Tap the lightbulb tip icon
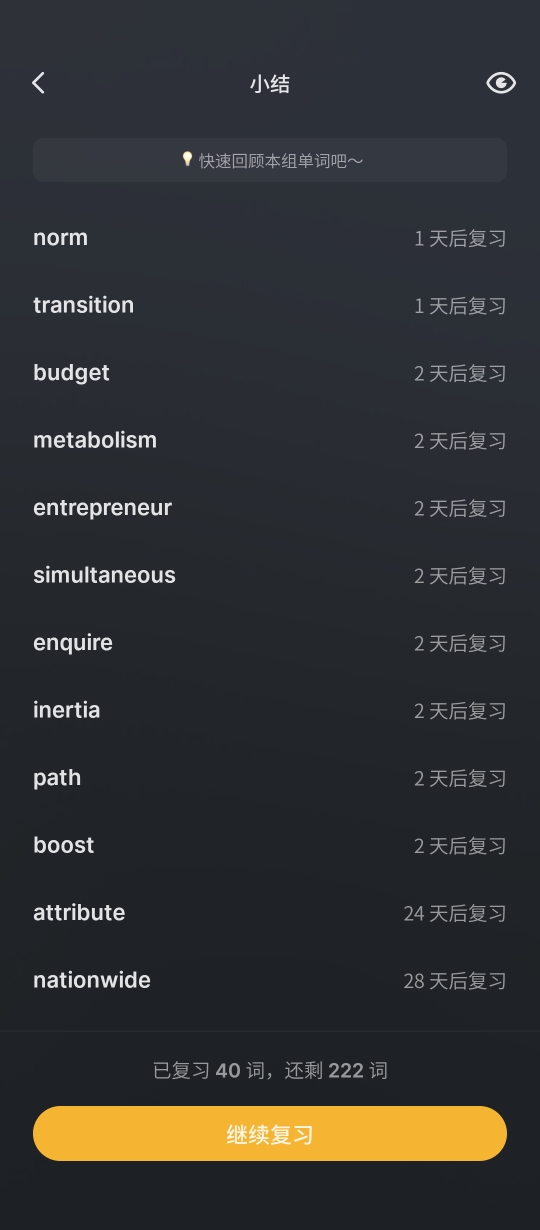Image resolution: width=540 pixels, height=1230 pixels. tap(187, 159)
